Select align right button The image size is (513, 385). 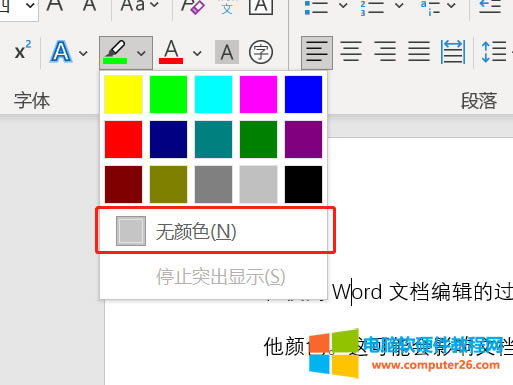(x=385, y=51)
